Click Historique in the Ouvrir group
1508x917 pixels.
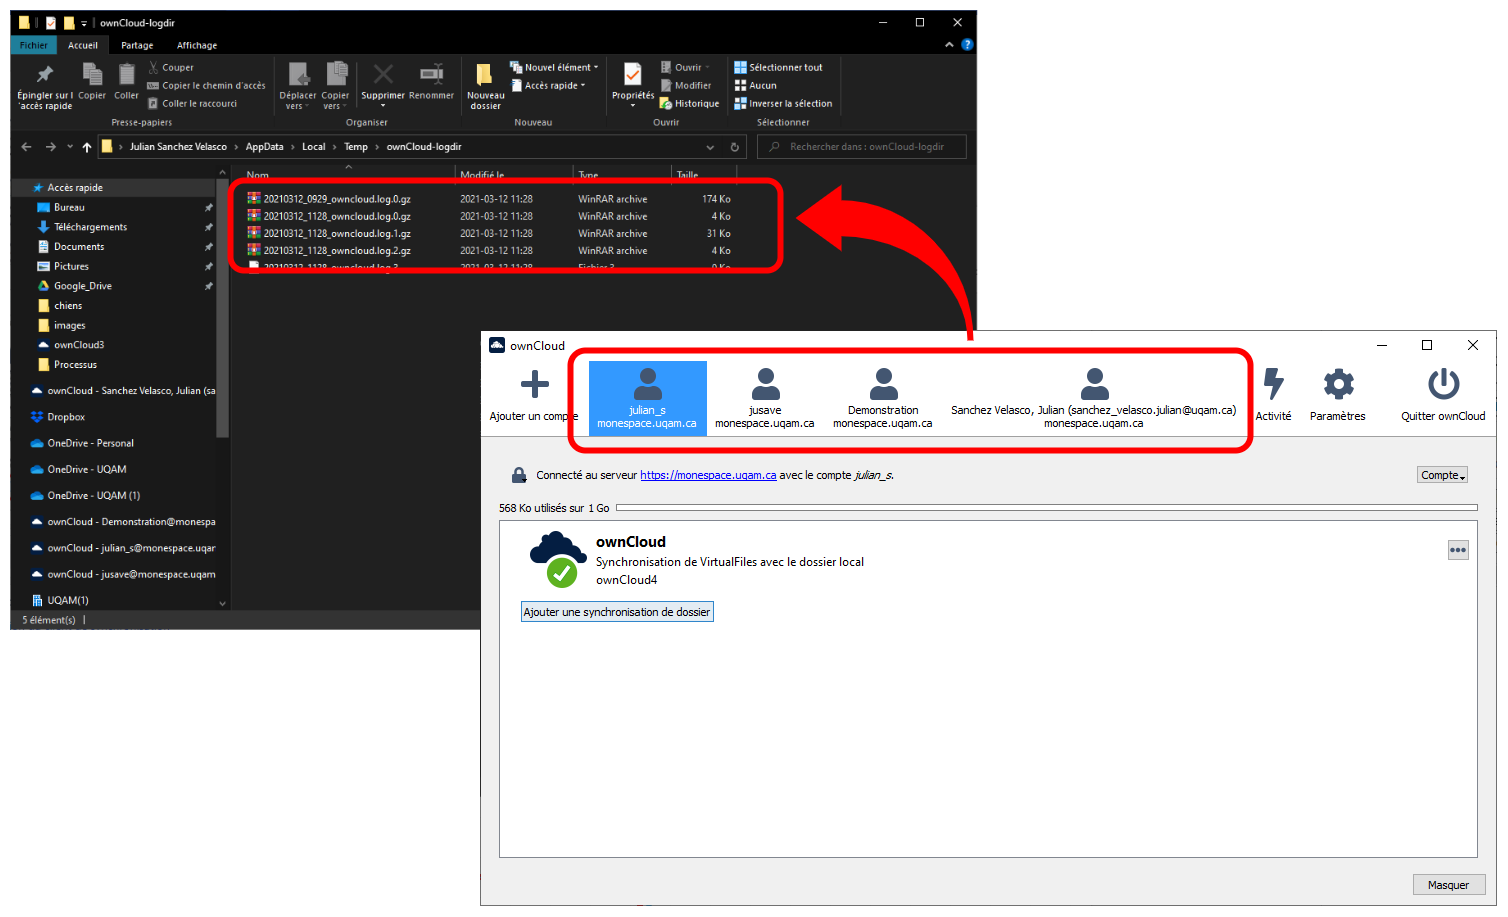point(690,104)
